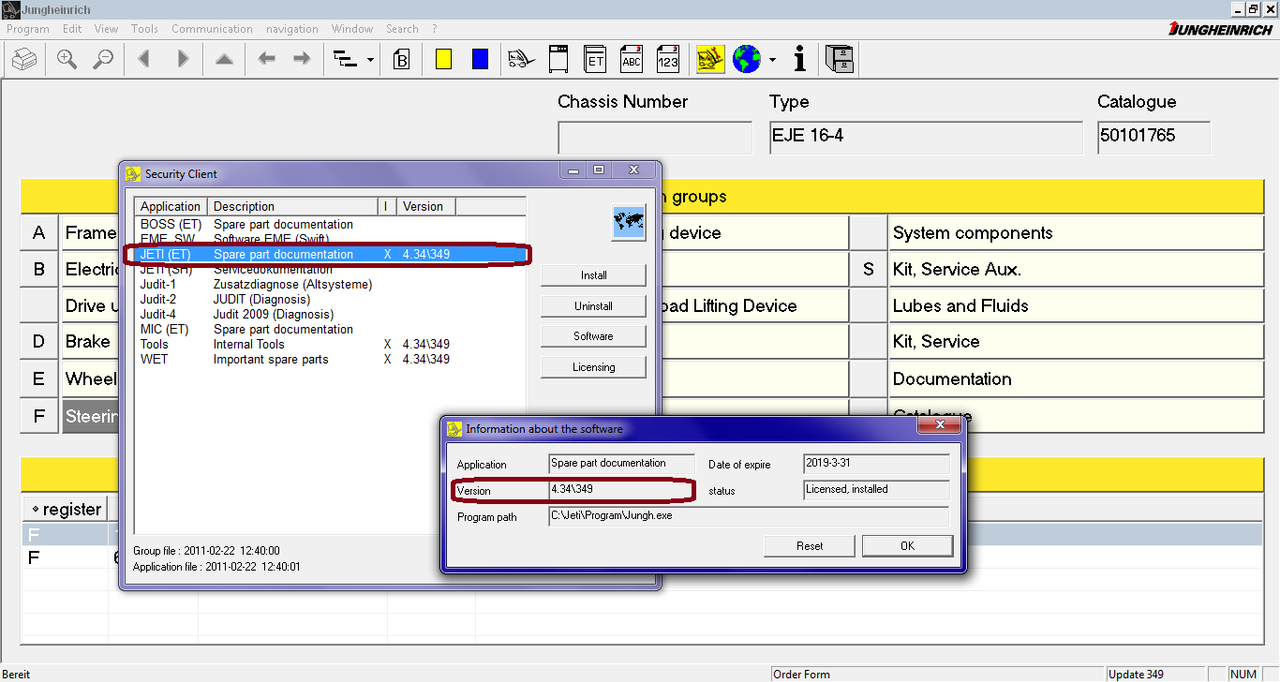The image size is (1280, 682).
Task: Click the ABC search toolbar icon
Action: point(631,60)
